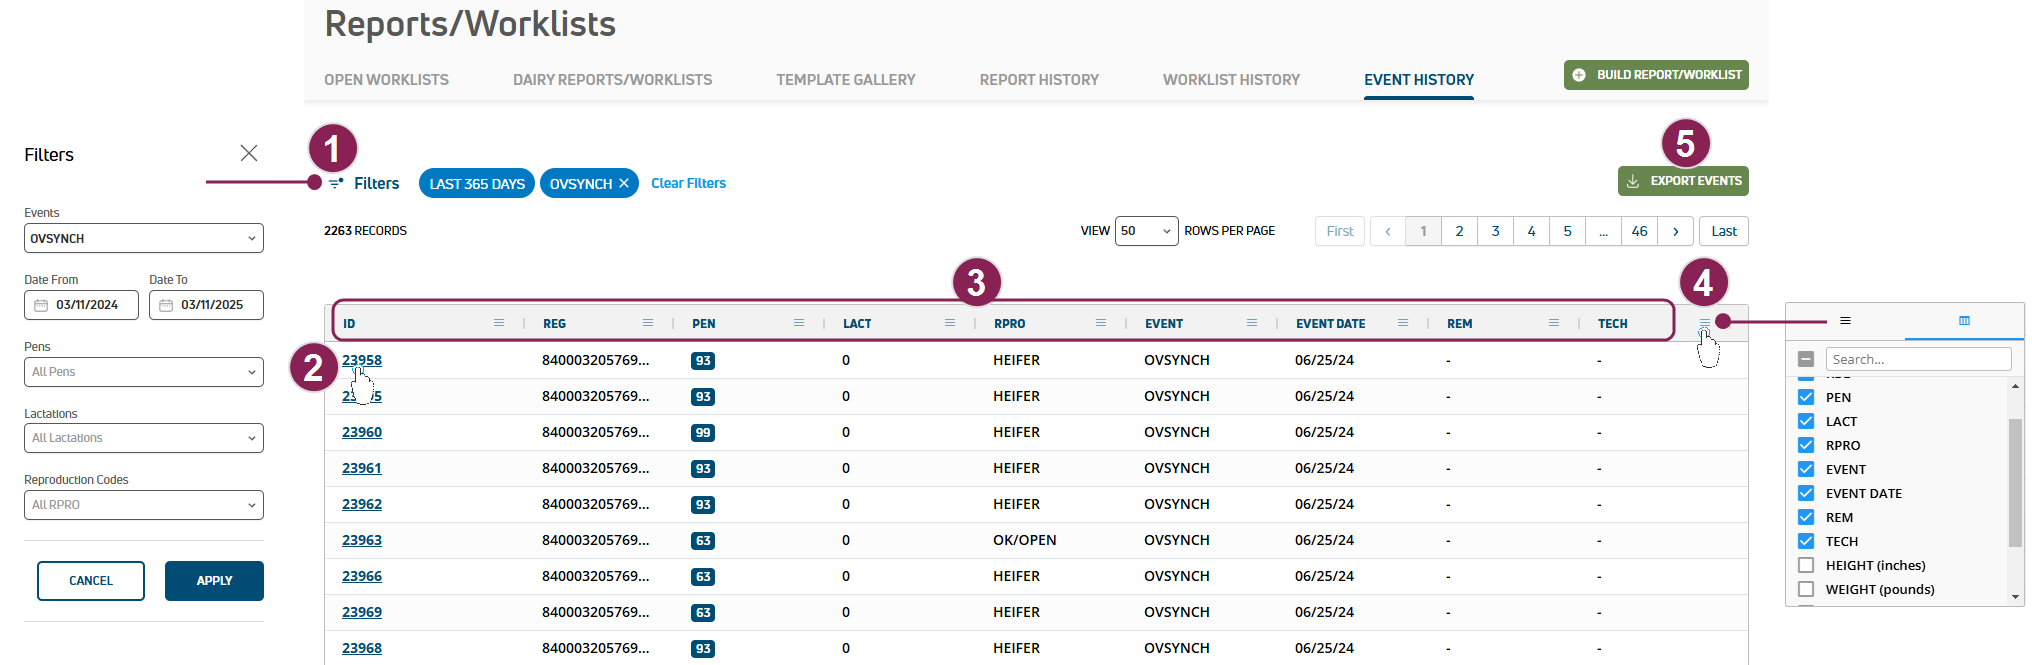
Task: Click the column search input field
Action: (1918, 359)
